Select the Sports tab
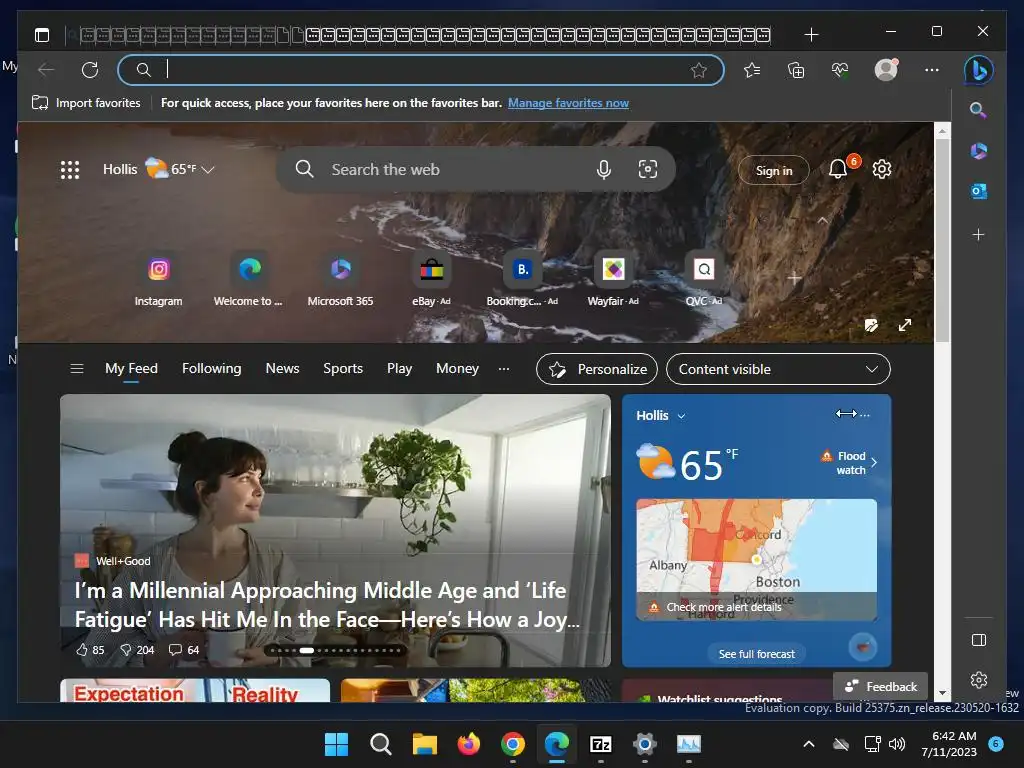This screenshot has width=1024, height=768. pos(343,368)
